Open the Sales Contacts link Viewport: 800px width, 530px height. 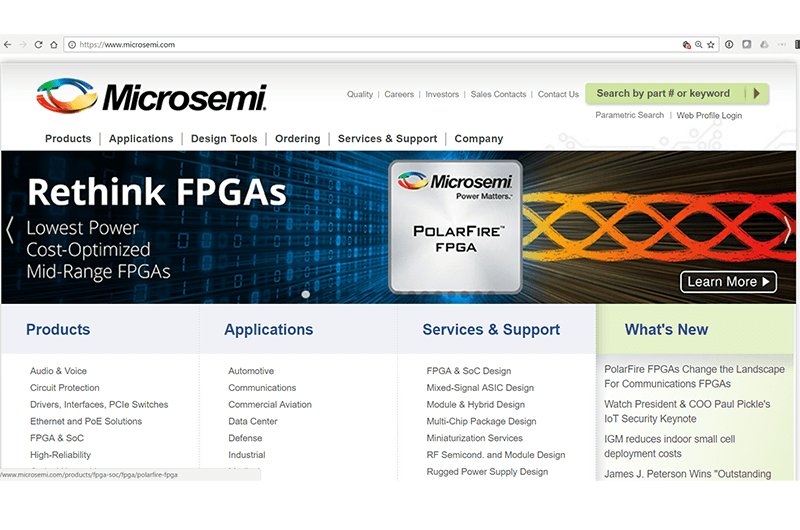click(x=498, y=94)
